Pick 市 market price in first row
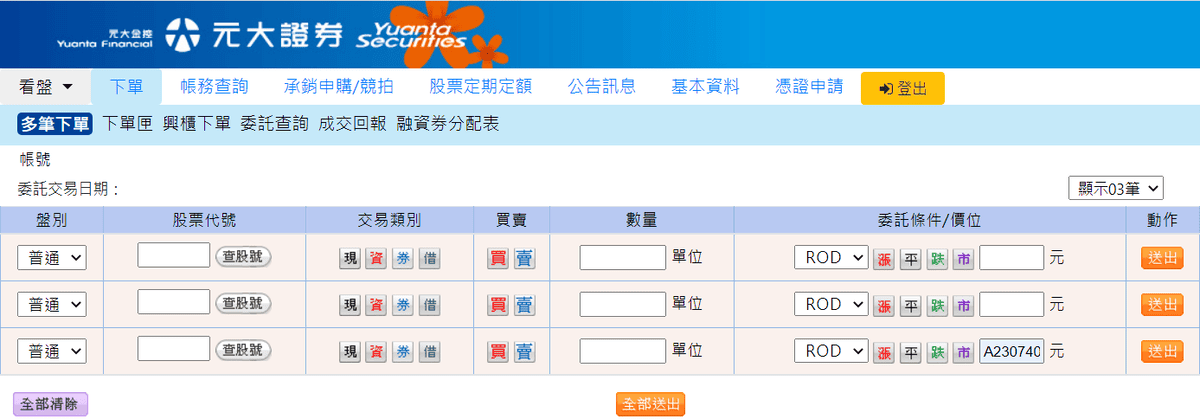The width and height of the screenshot is (1200, 419). (963, 258)
